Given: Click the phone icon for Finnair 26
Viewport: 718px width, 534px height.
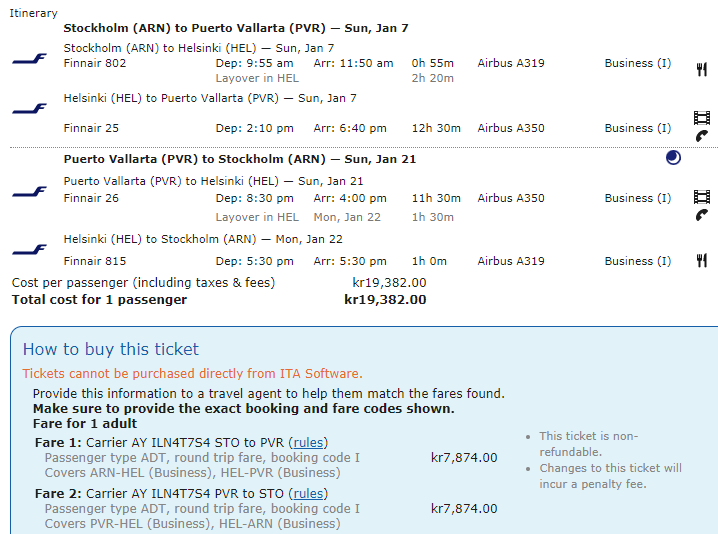Looking at the screenshot, I should (x=701, y=214).
